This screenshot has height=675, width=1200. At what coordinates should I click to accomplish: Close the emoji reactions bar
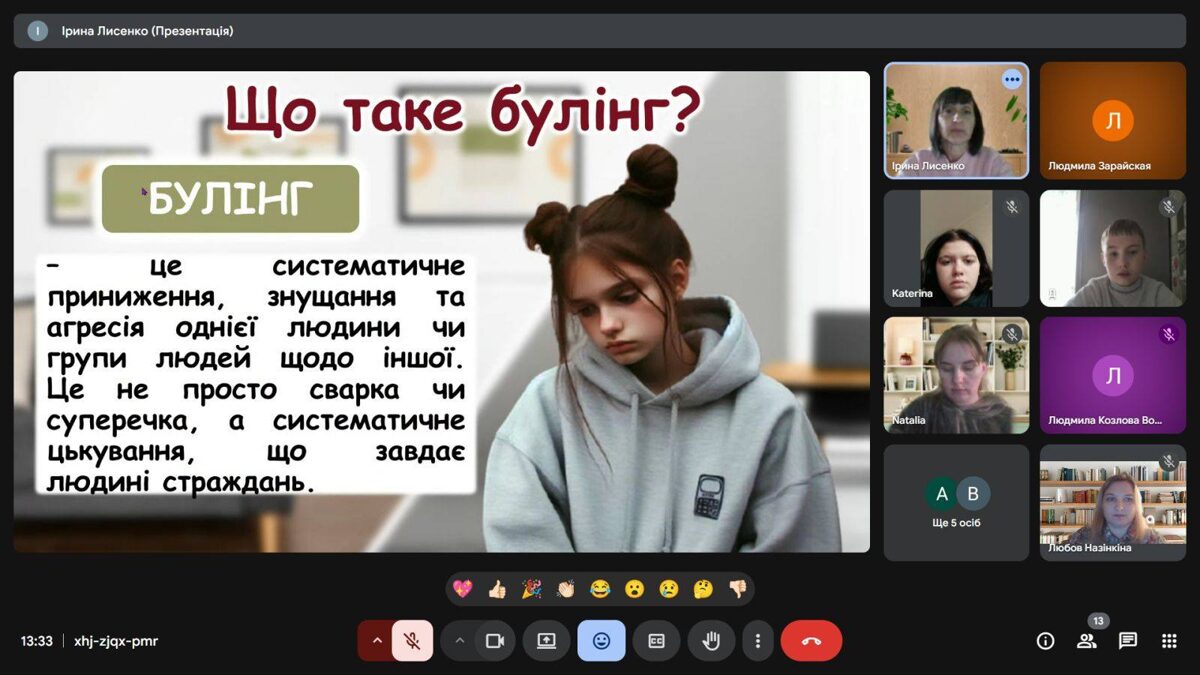pyautogui.click(x=601, y=641)
